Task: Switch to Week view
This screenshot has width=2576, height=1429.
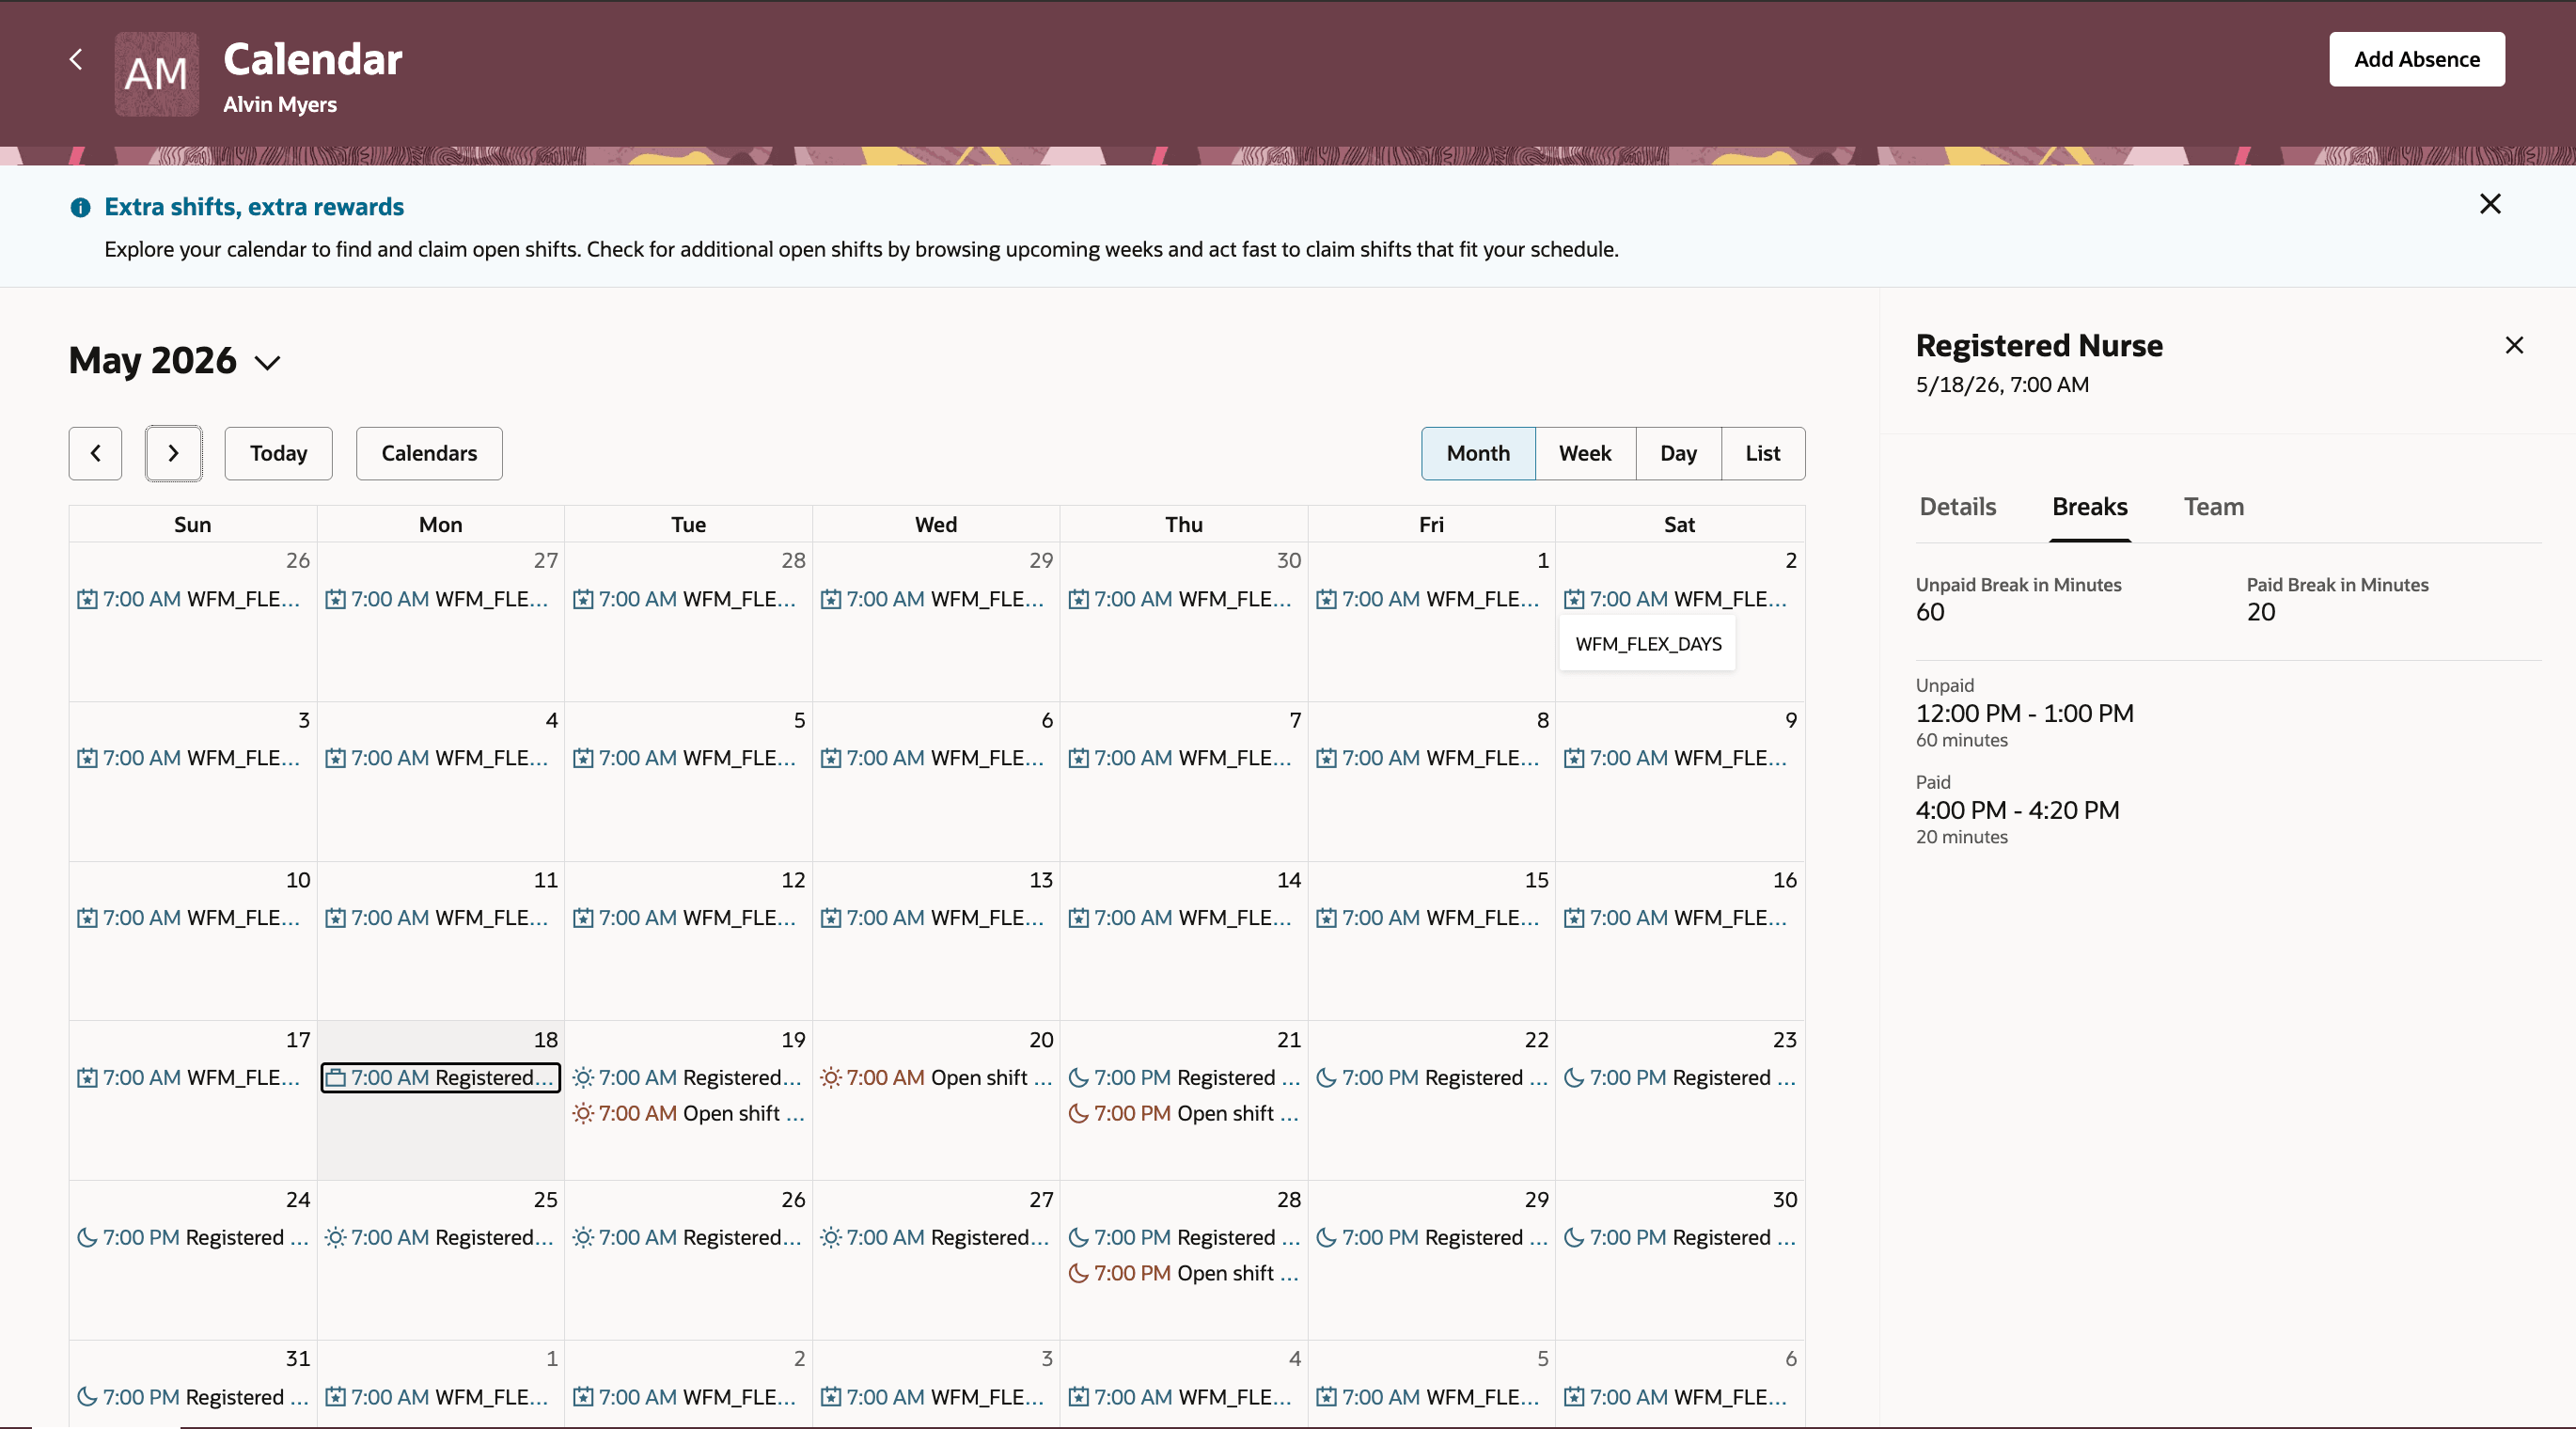Action: tap(1585, 453)
